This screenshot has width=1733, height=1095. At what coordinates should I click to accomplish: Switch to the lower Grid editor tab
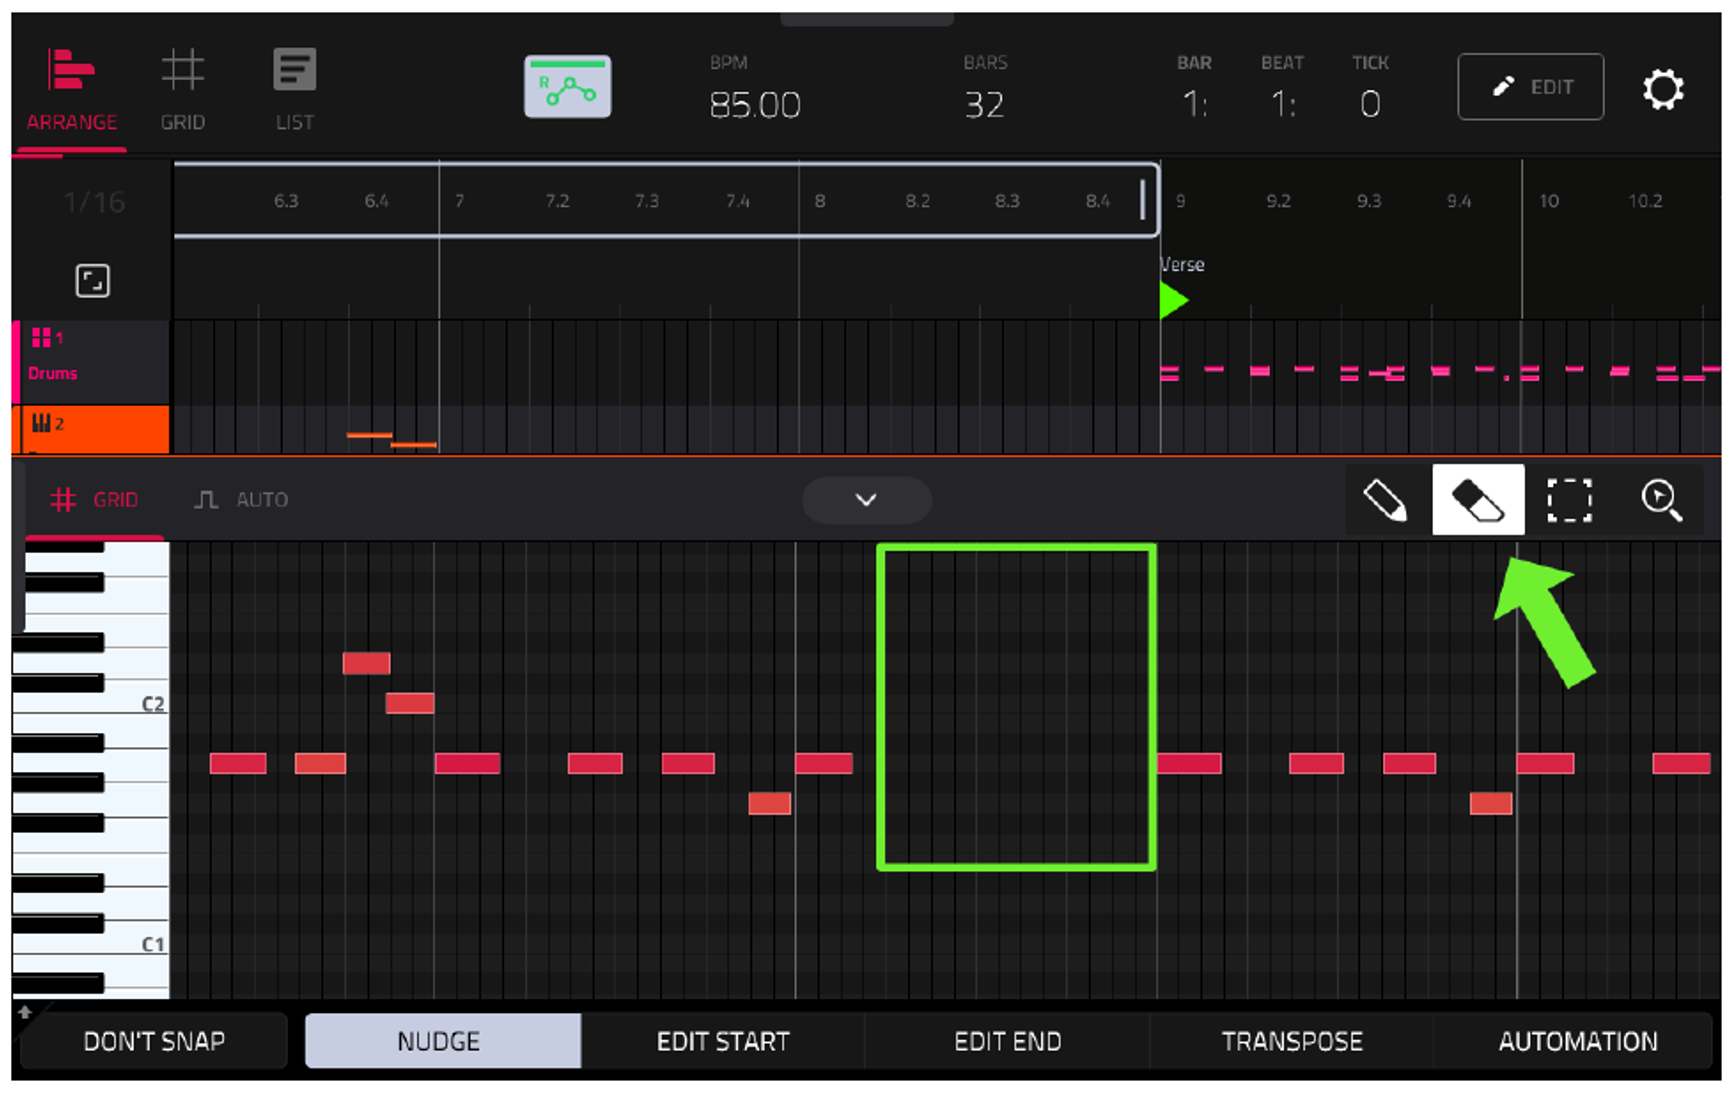[94, 499]
